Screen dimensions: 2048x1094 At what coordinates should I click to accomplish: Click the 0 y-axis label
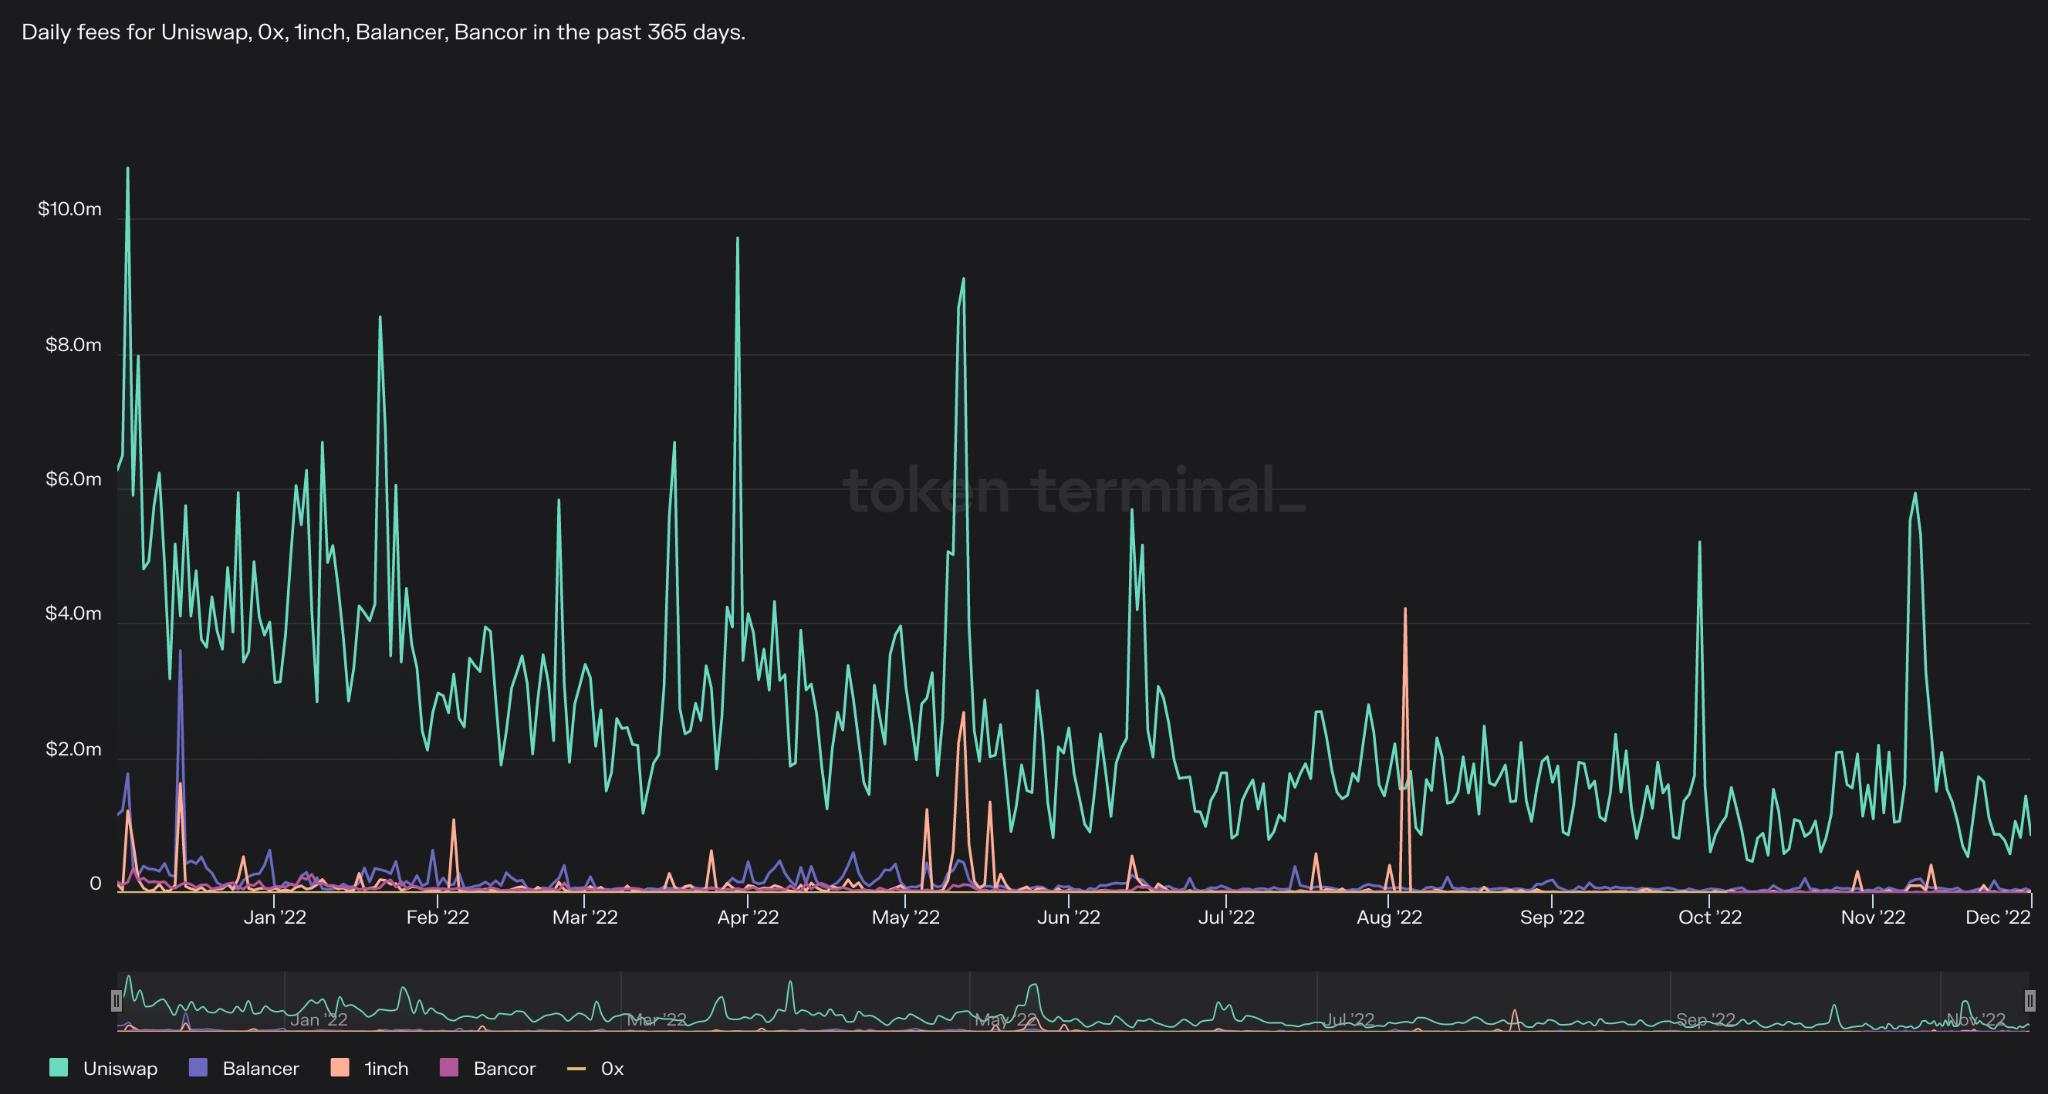click(x=95, y=884)
